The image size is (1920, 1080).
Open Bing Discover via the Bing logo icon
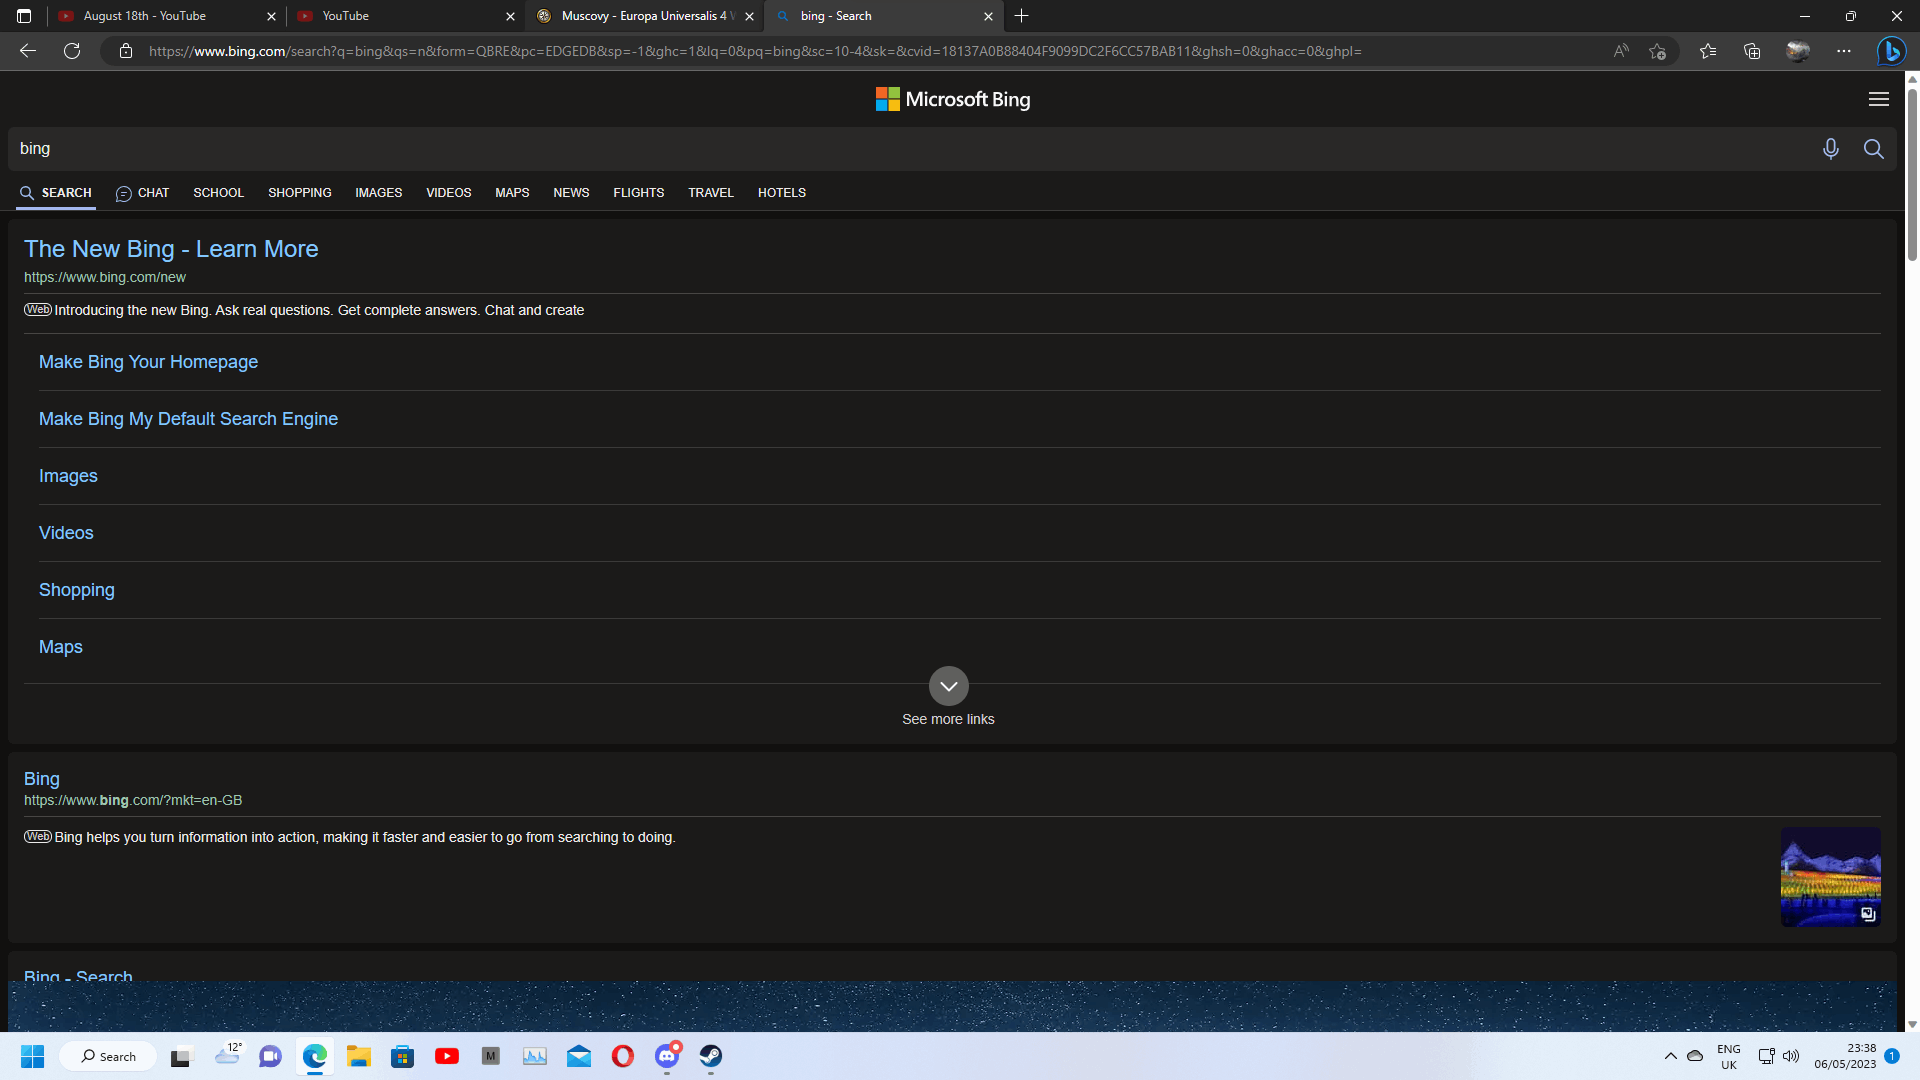(x=1891, y=51)
